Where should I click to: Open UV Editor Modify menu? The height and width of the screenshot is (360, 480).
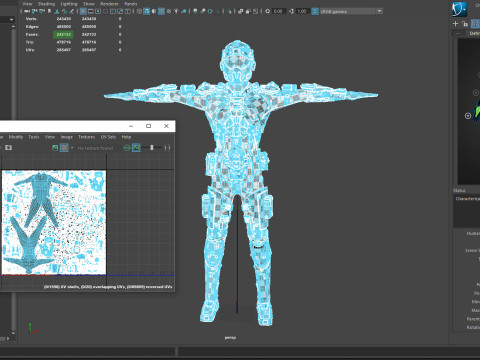point(16,137)
